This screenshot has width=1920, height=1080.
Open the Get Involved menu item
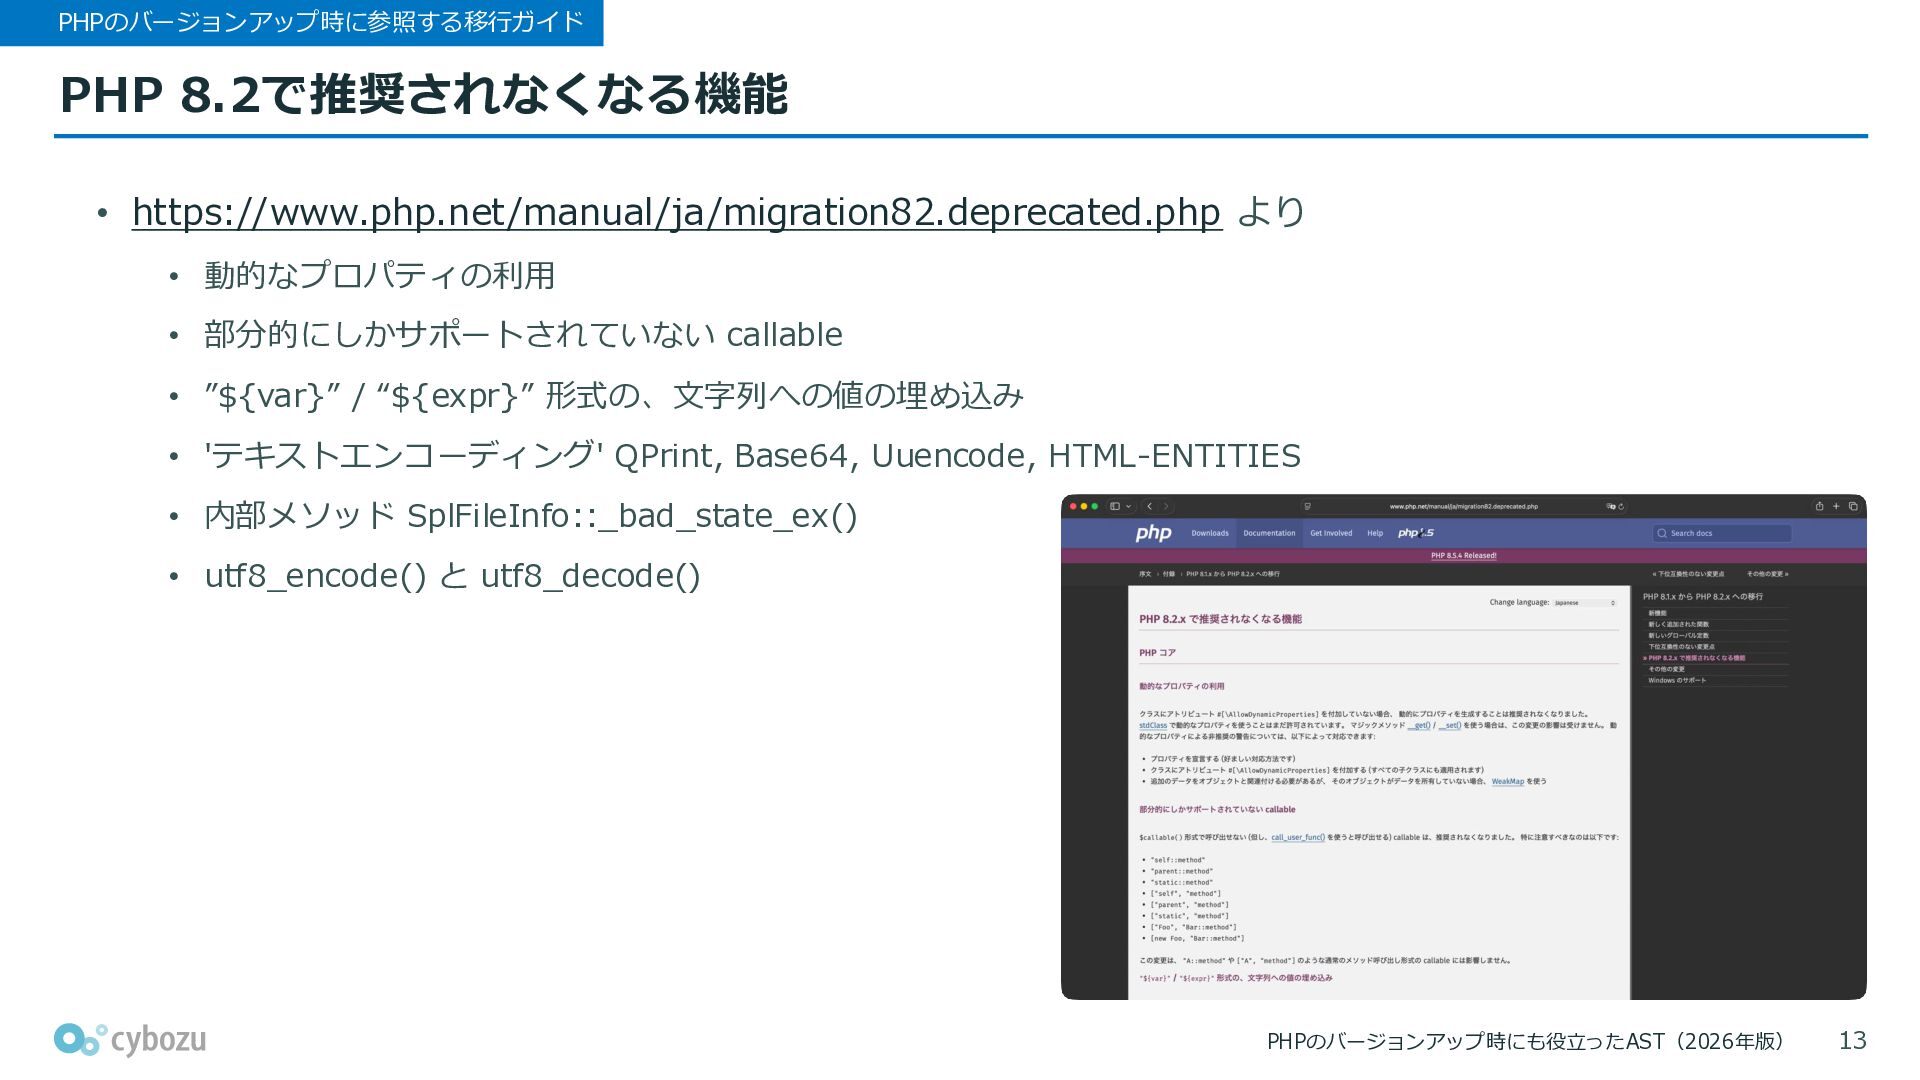1331,533
